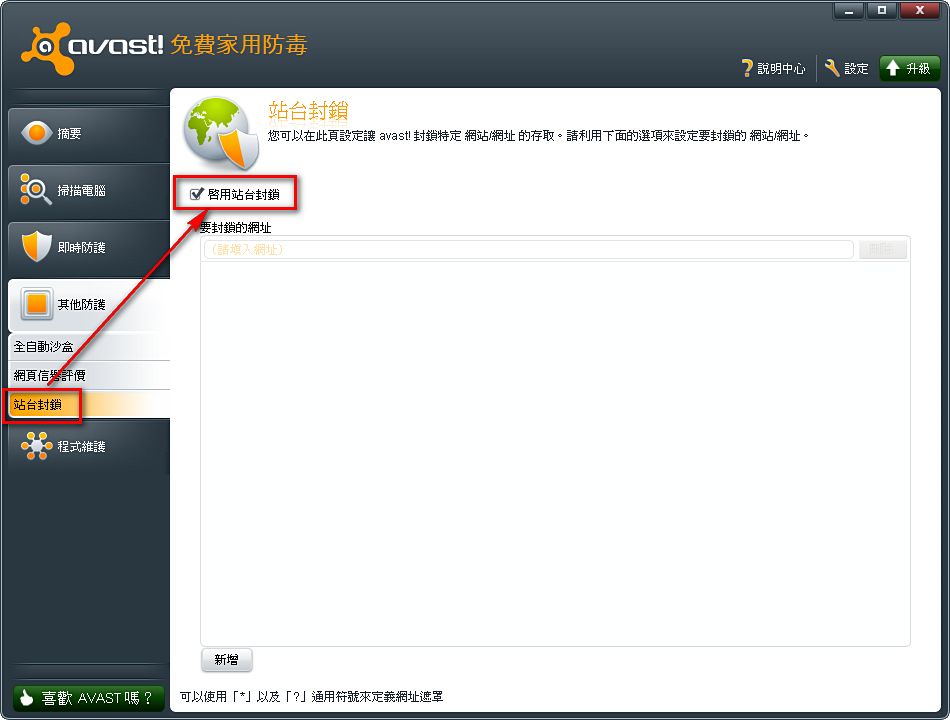
Task: Open the 摘要 summary eye icon
Action: 36,133
